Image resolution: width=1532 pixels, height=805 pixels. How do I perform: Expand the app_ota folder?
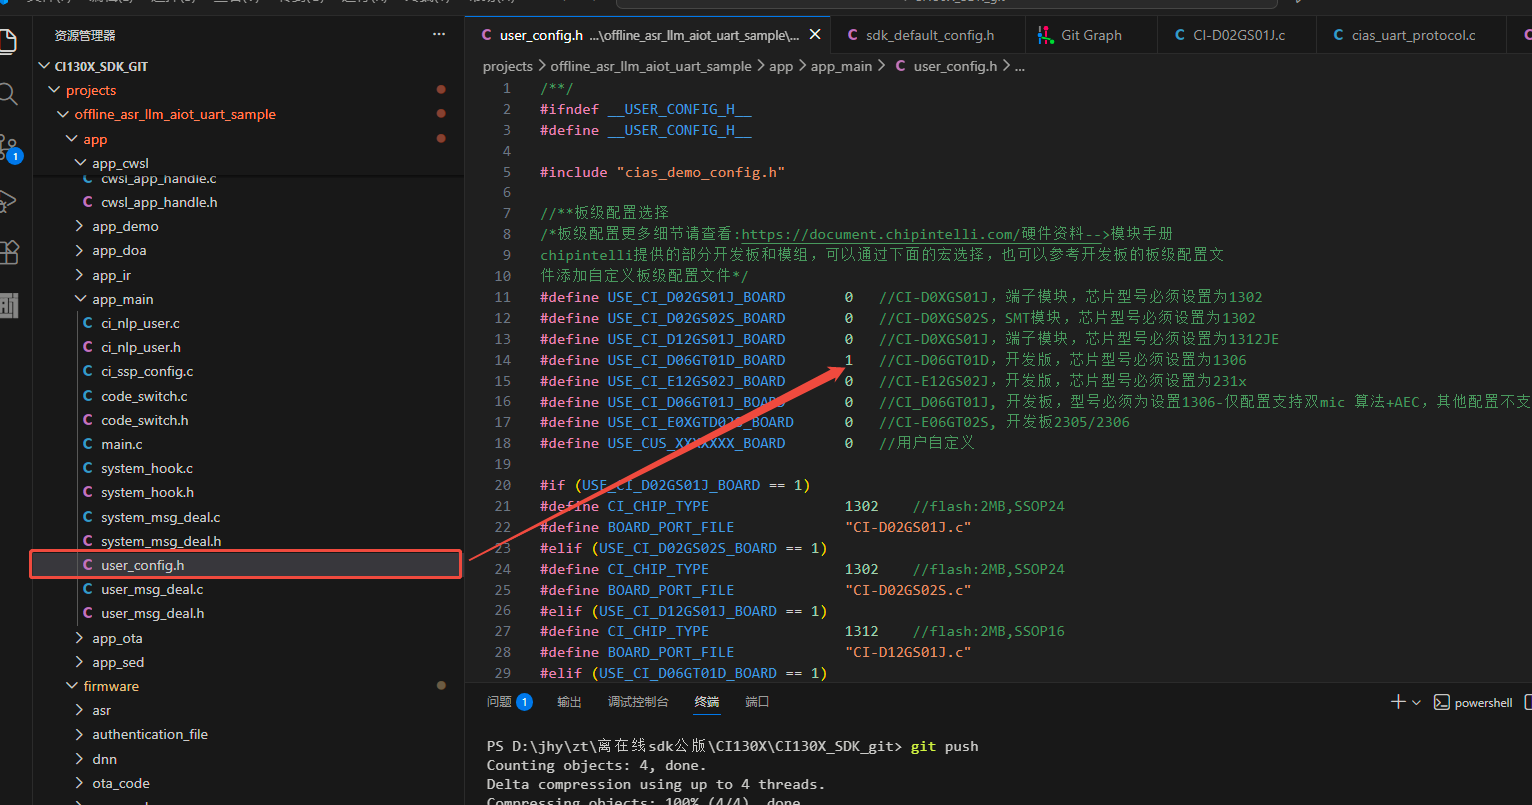(117, 638)
